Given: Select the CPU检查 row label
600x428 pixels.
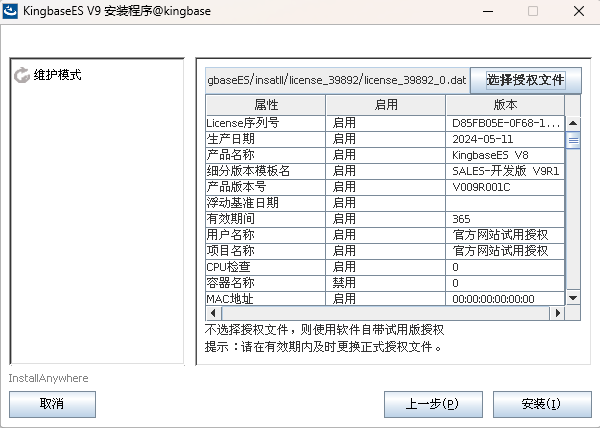Looking at the screenshot, I should [x=228, y=267].
